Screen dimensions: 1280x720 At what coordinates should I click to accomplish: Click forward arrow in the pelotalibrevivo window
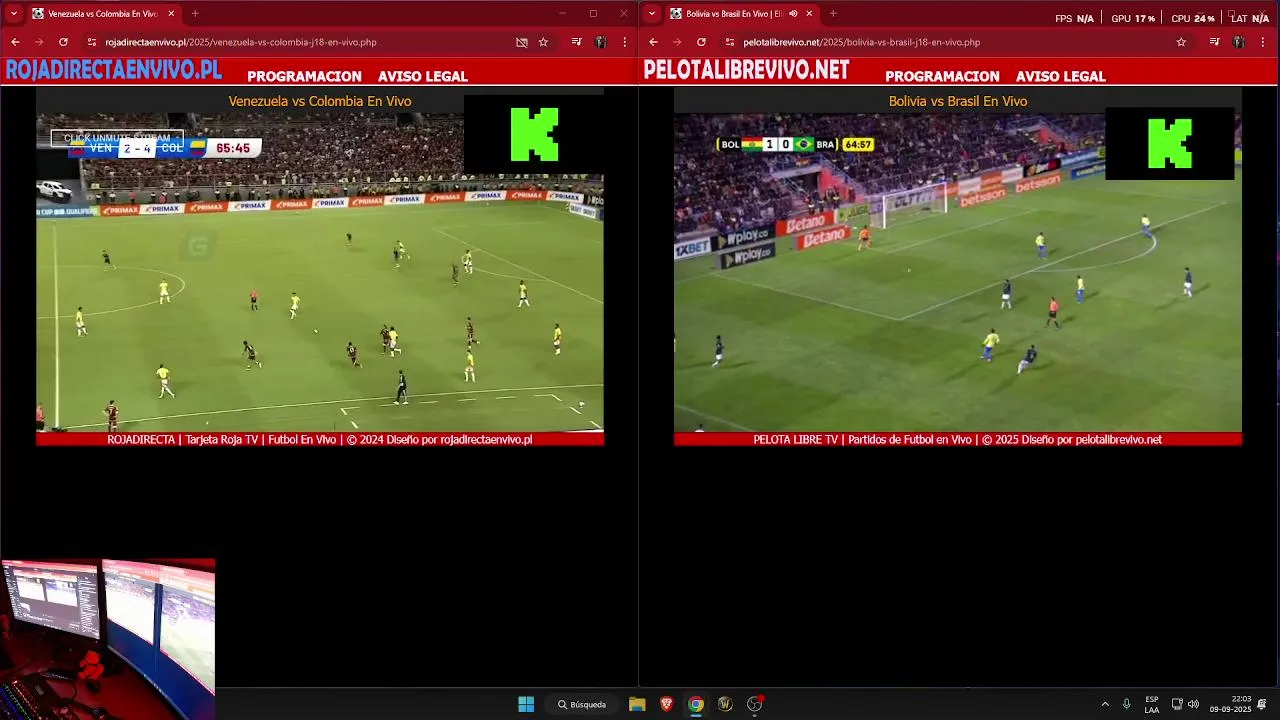click(x=677, y=42)
